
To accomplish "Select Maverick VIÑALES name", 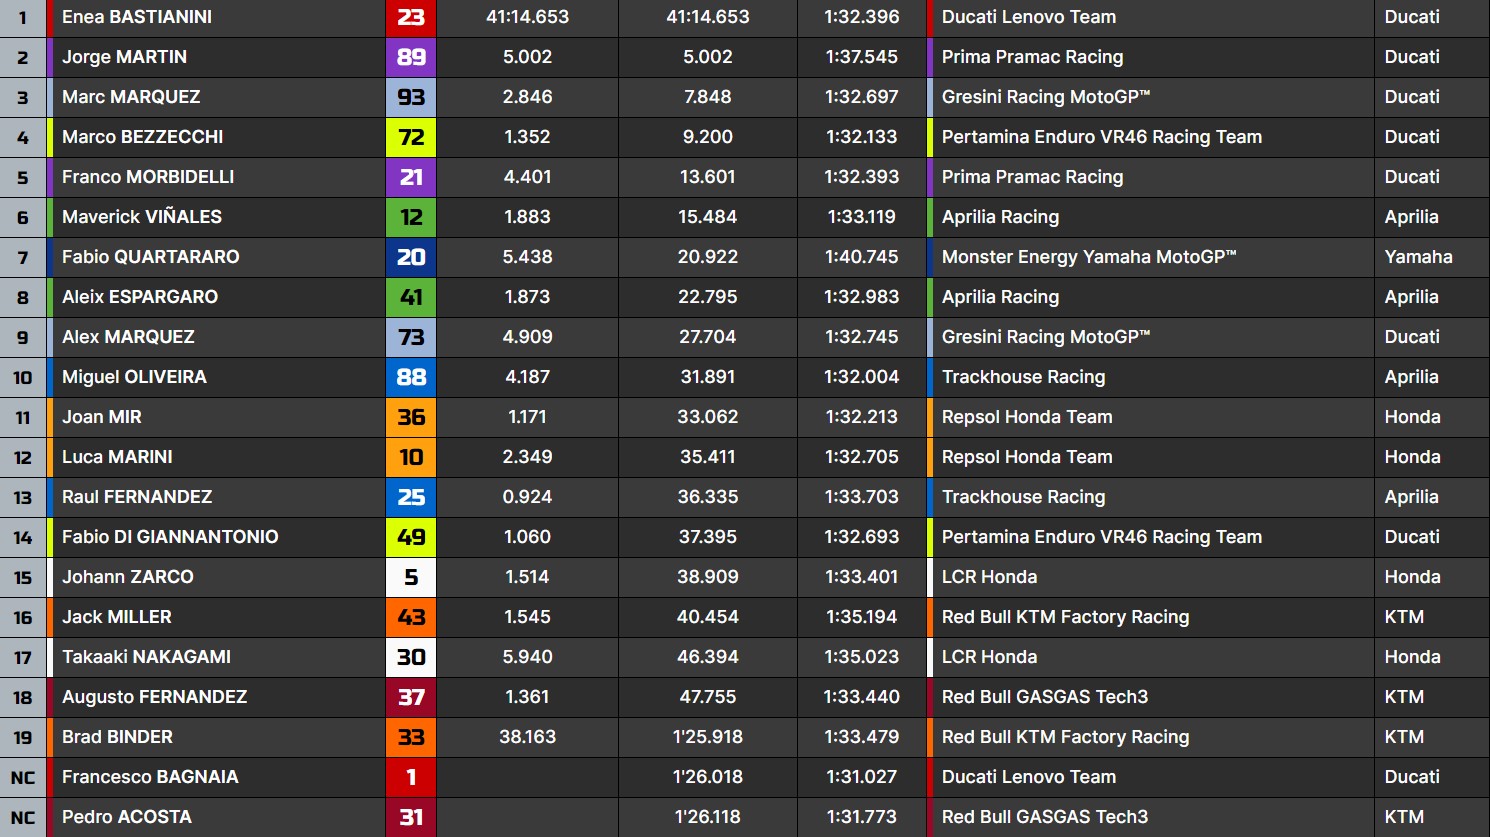I will coord(142,217).
